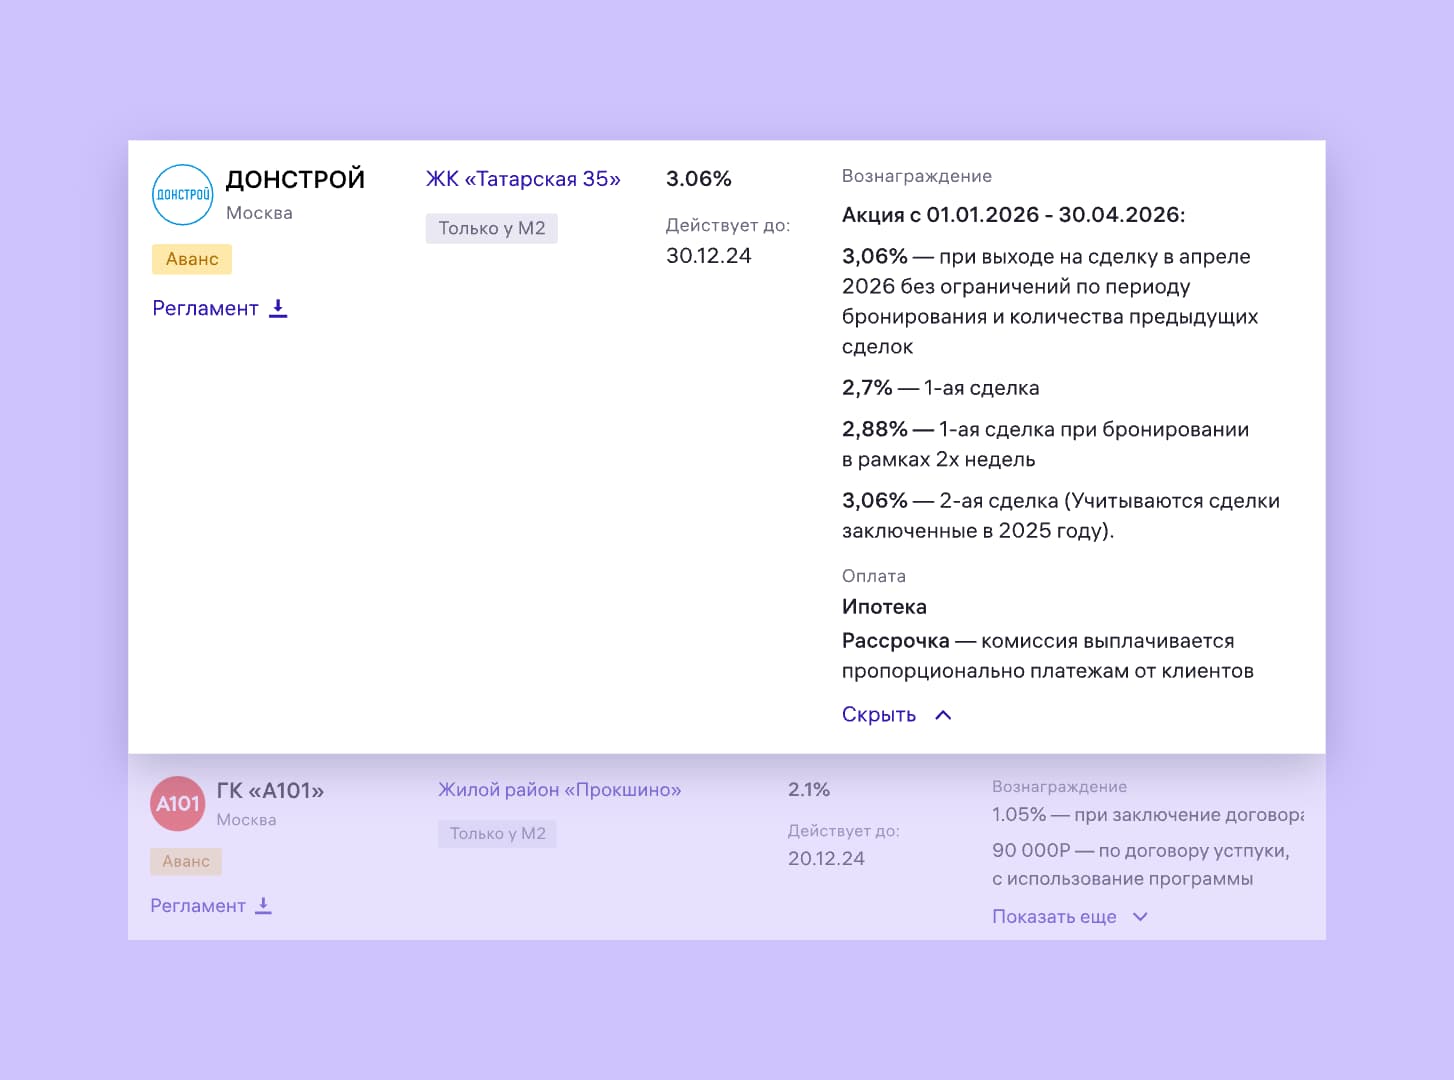Click the 2.1% commission value
Viewport: 1454px width, 1080px height.
coord(809,790)
